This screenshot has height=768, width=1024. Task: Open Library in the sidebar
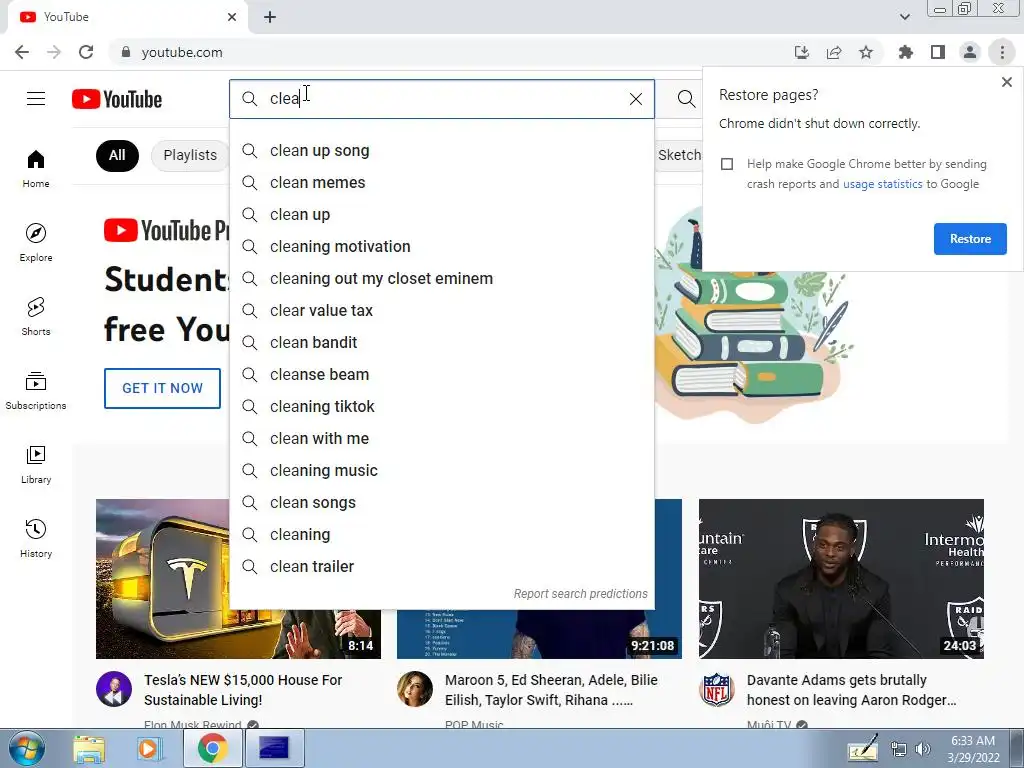point(36,464)
